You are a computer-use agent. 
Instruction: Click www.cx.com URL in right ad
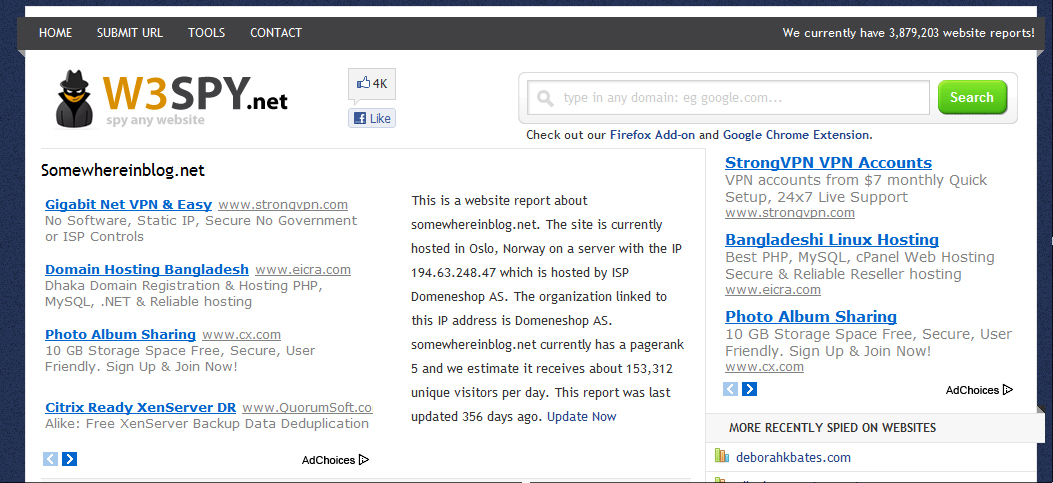click(764, 367)
